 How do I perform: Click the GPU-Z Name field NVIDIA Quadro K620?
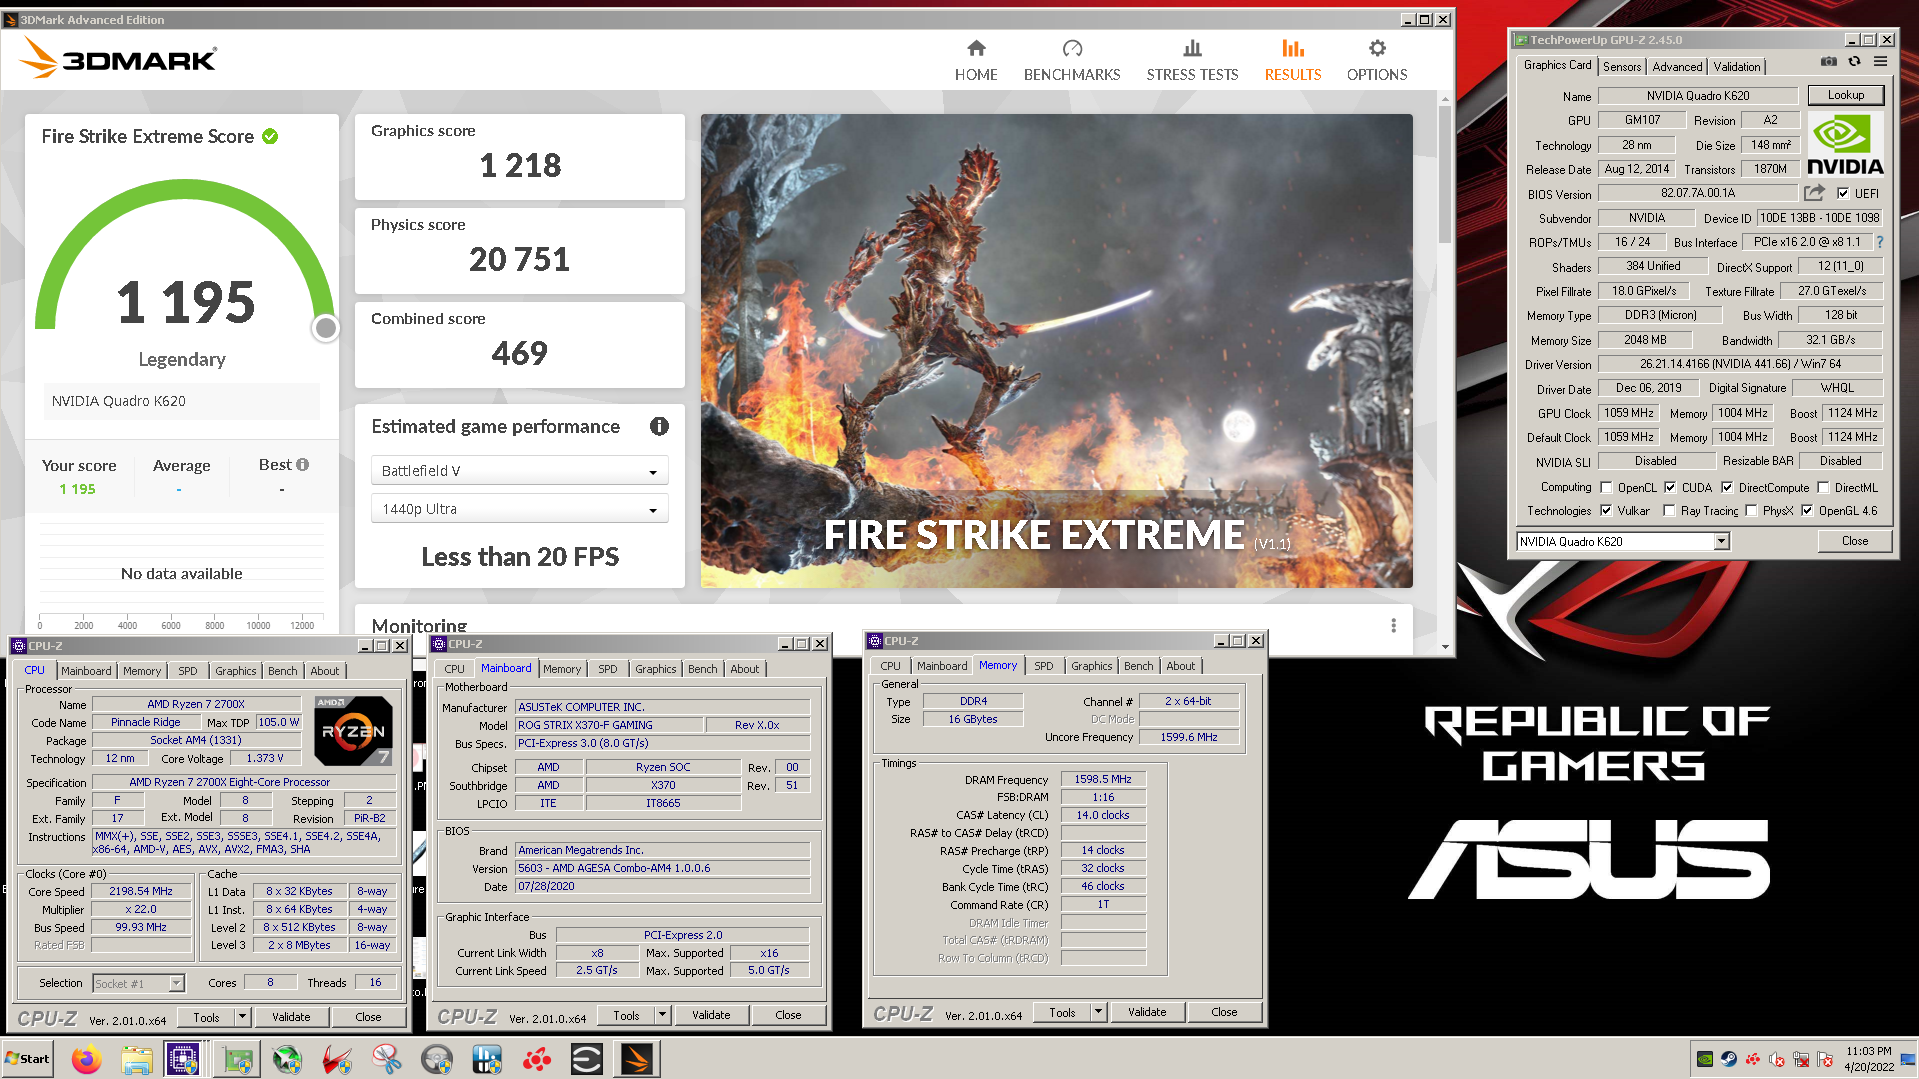pyautogui.click(x=1698, y=96)
